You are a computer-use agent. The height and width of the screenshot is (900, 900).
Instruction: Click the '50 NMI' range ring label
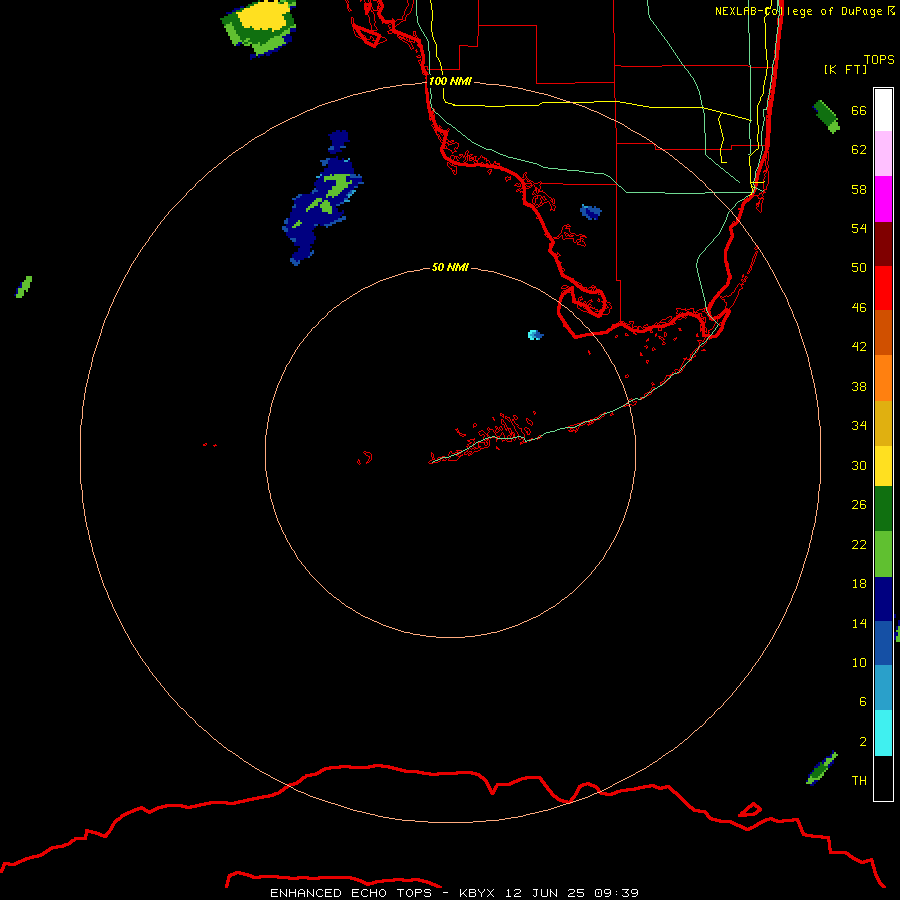[450, 267]
